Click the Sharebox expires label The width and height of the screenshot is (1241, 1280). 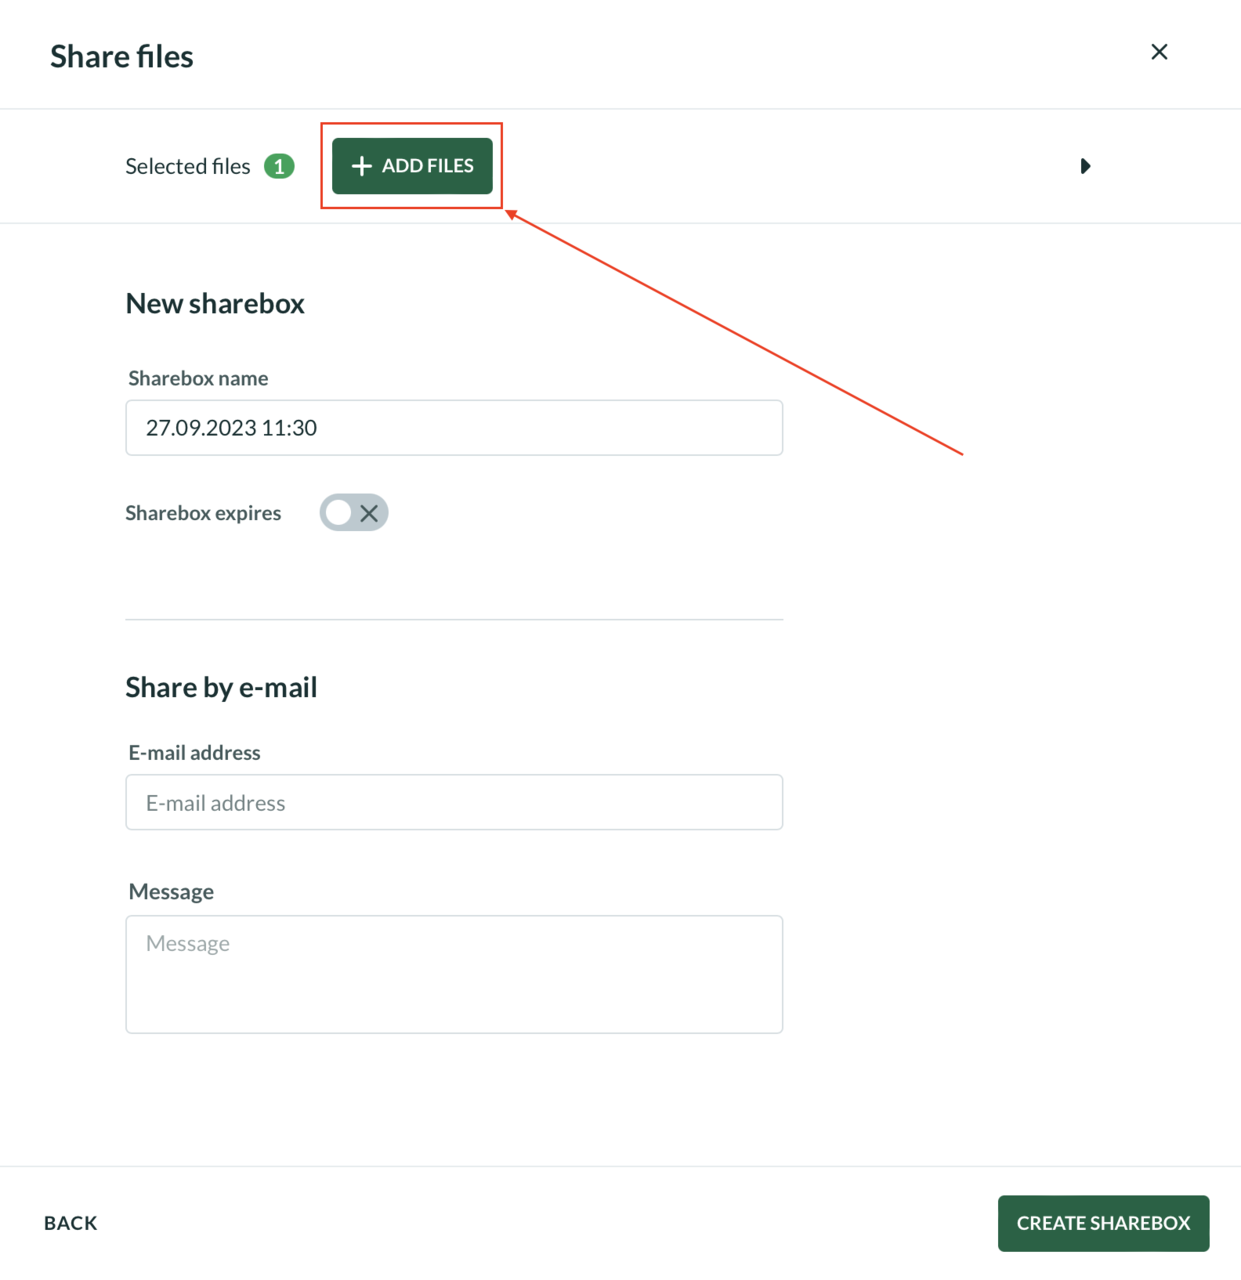coord(203,512)
